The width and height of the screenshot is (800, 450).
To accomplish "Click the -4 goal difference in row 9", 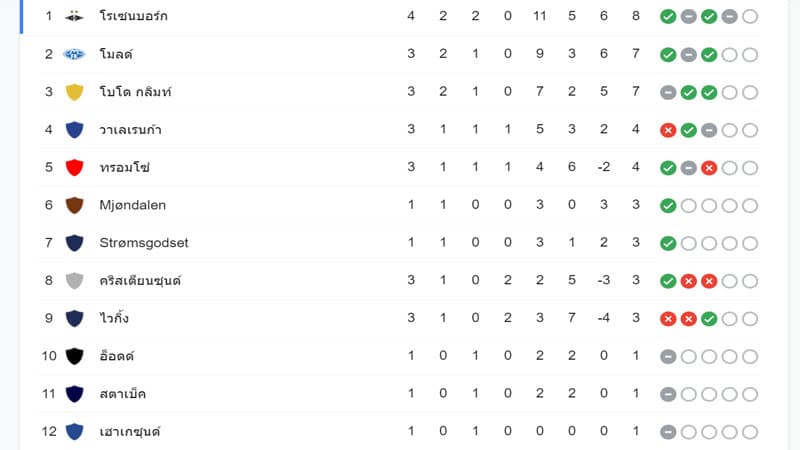I will tap(604, 318).
